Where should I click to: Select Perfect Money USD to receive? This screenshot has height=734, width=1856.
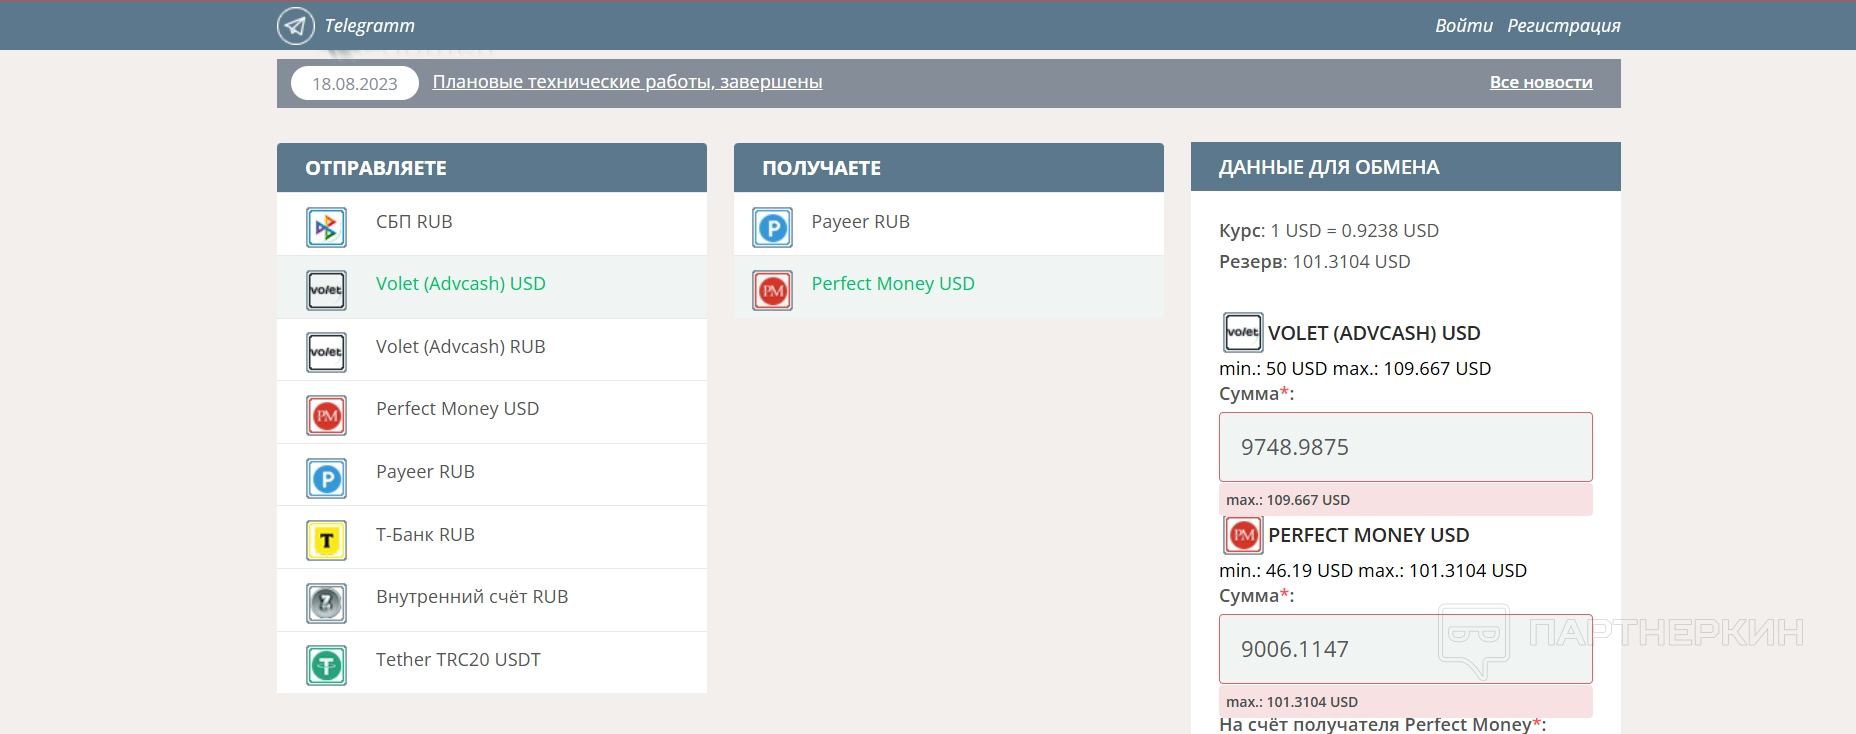949,287
